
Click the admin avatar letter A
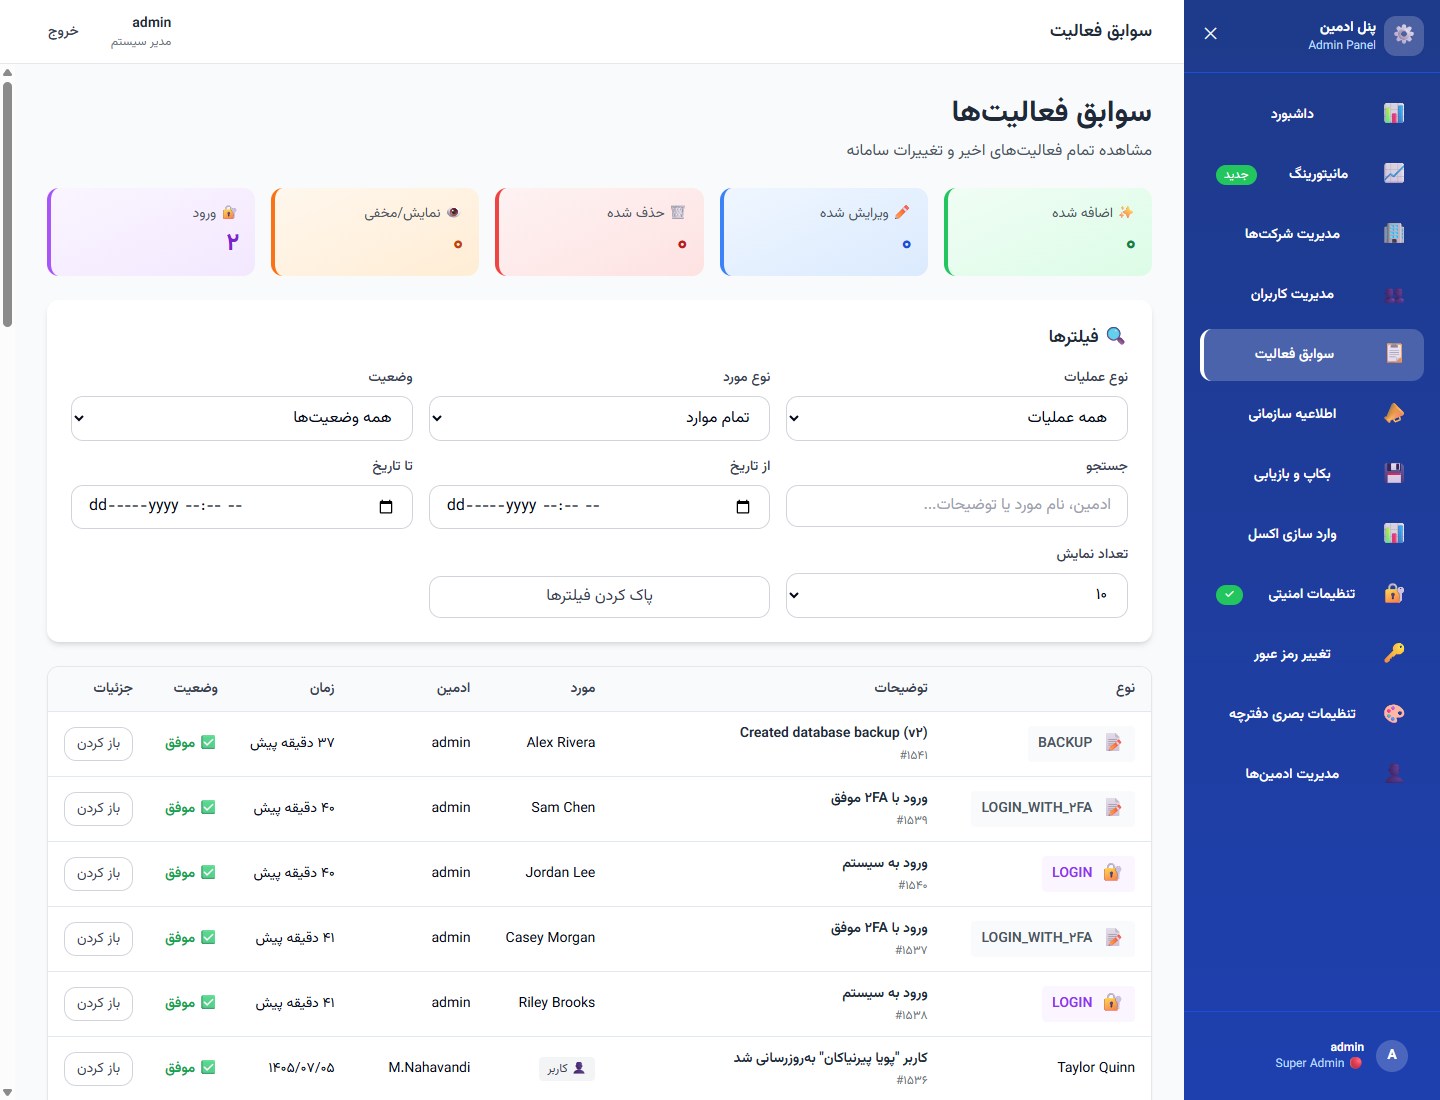pyautogui.click(x=1392, y=1055)
